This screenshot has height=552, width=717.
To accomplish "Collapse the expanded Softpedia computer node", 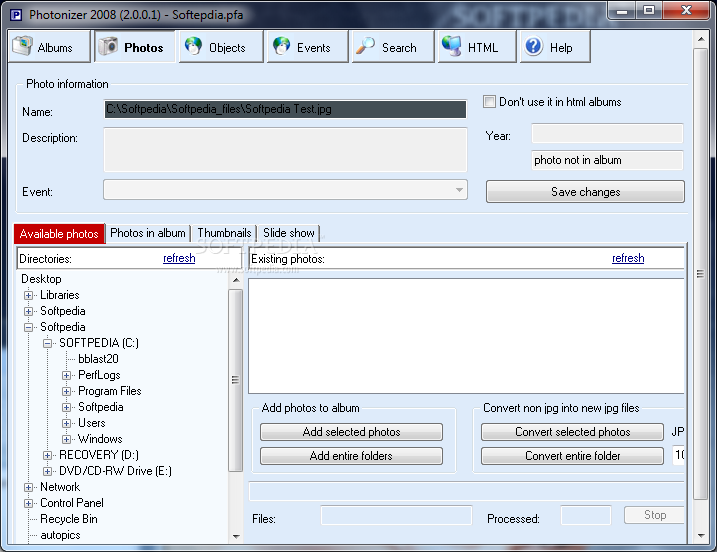I will 28,327.
